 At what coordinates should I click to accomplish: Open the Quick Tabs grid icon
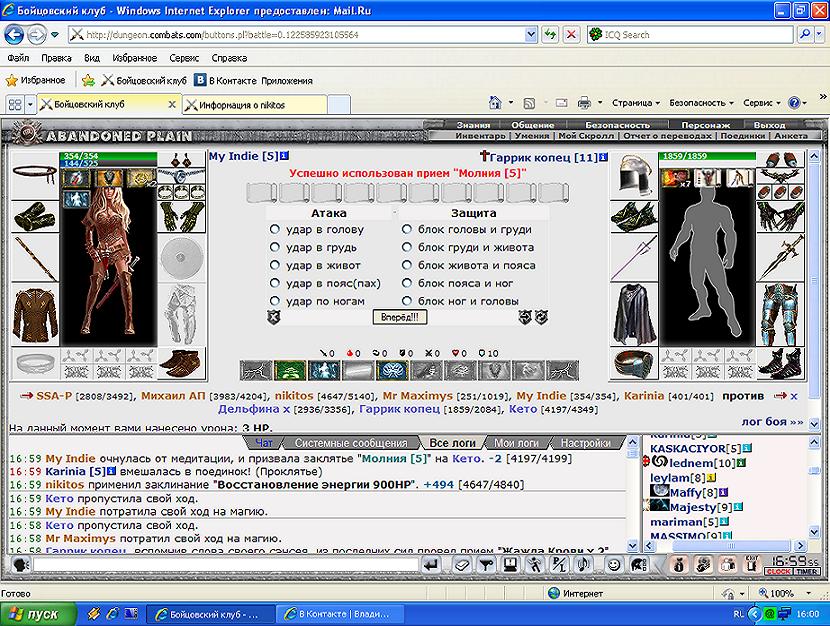tap(15, 104)
